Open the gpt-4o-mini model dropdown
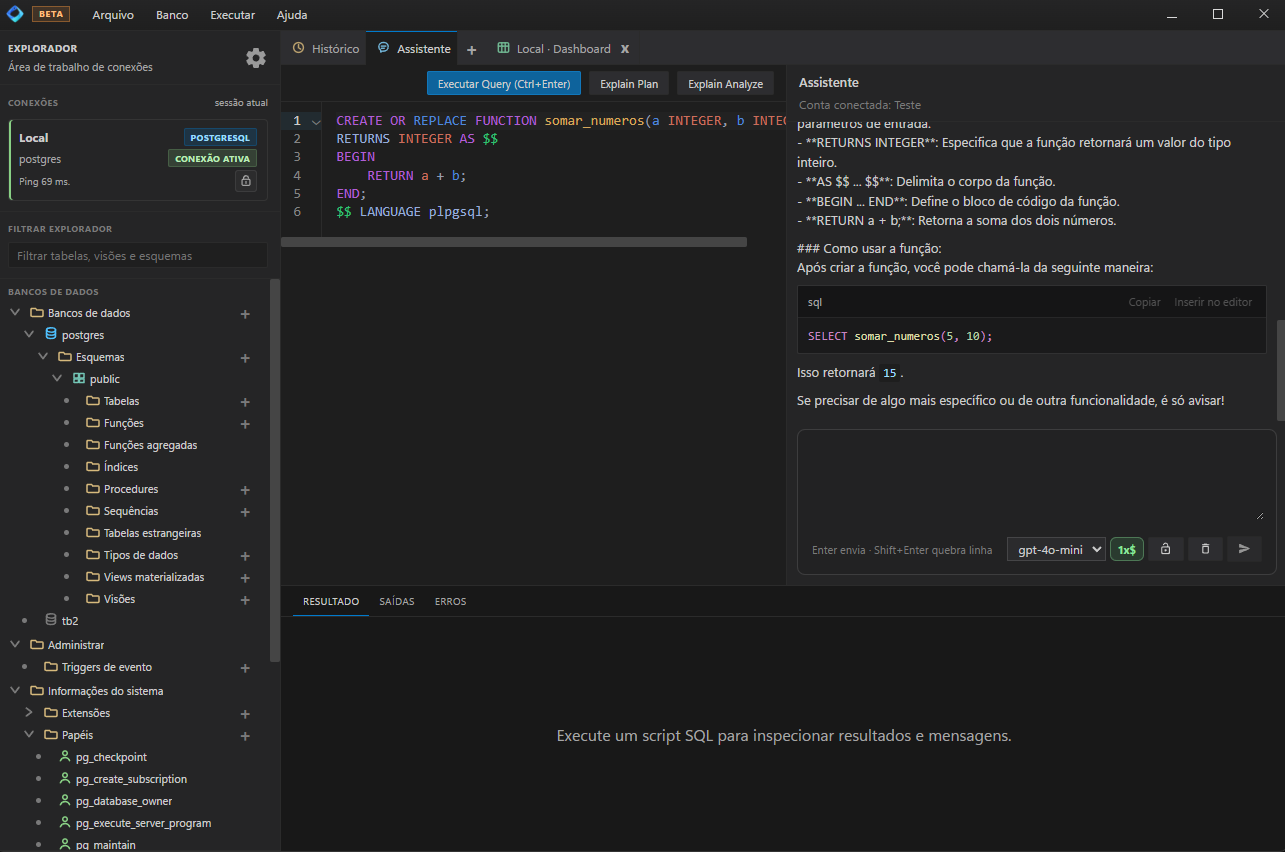Viewport: 1285px width, 852px height. click(1055, 548)
